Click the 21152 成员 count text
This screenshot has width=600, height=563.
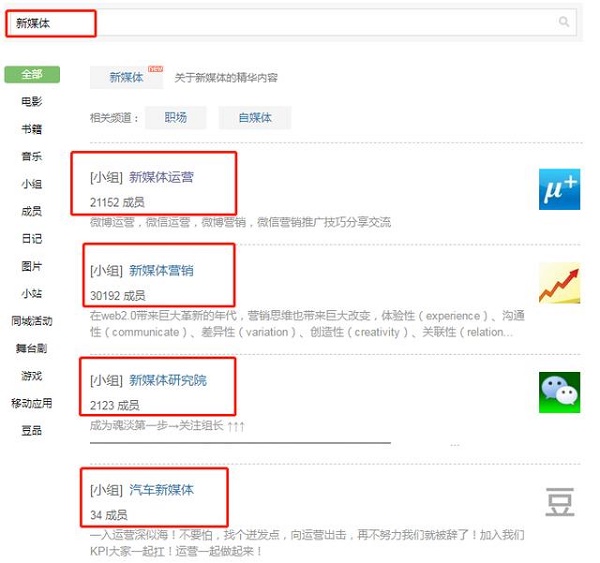coord(117,202)
